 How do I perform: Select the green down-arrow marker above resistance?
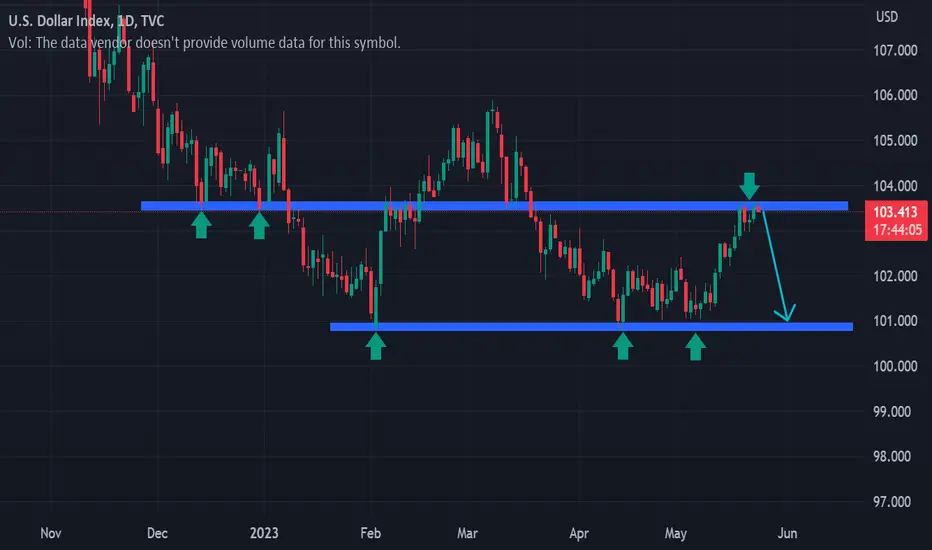[x=749, y=186]
